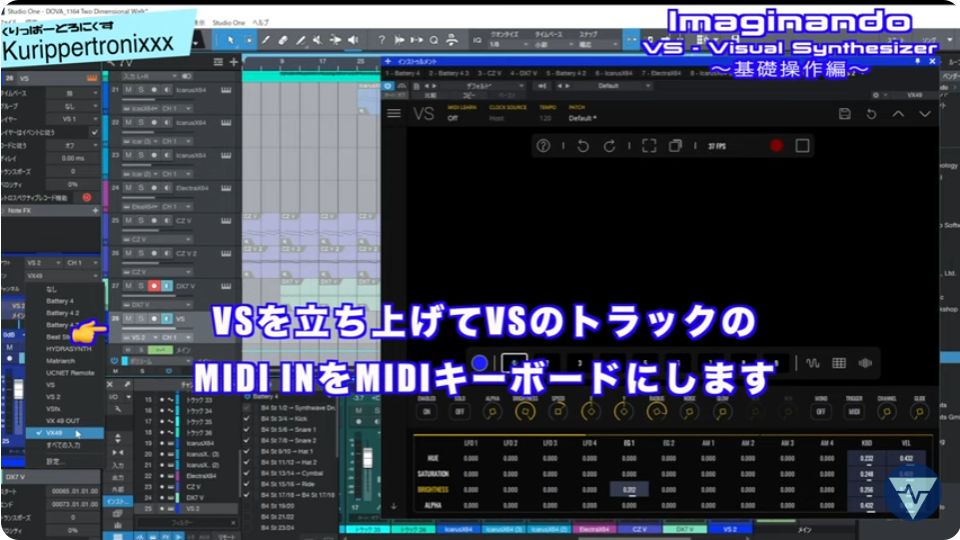Select Battery 4 in MIDI input list
The height and width of the screenshot is (540, 960).
point(59,301)
